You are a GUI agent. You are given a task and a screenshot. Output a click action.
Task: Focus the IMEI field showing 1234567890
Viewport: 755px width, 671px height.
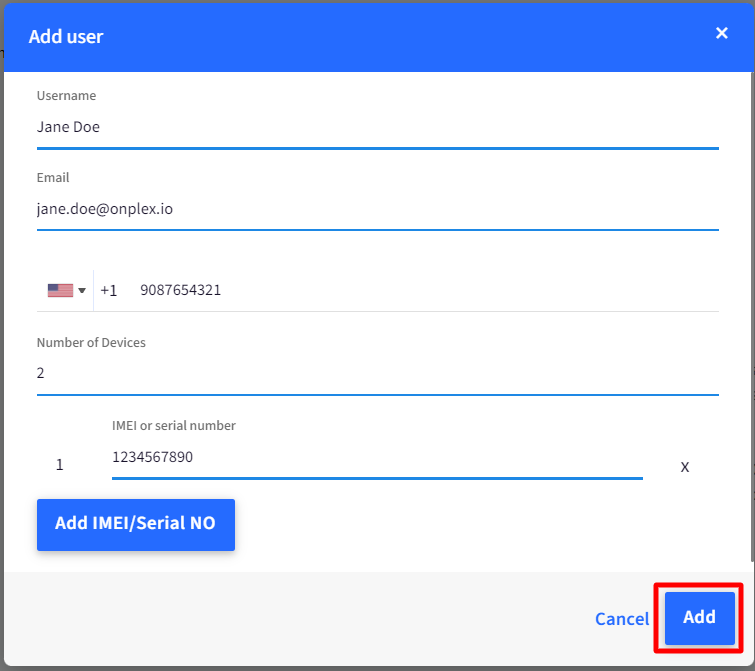(376, 458)
